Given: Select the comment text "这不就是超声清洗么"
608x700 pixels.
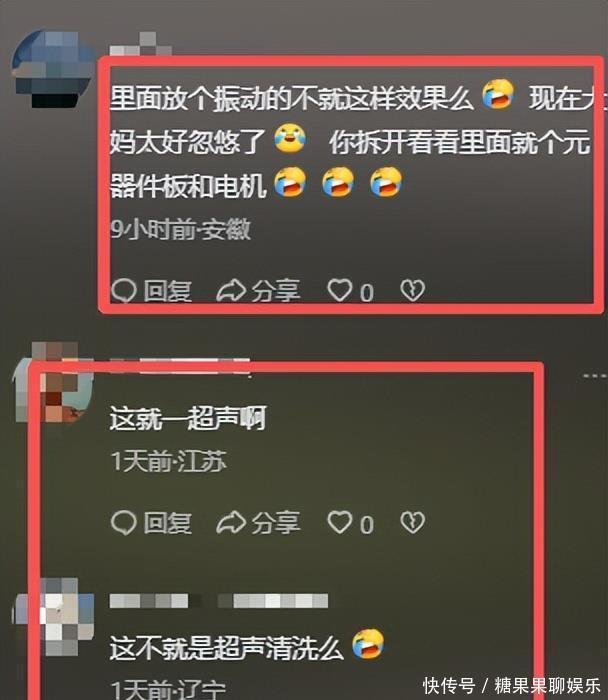Looking at the screenshot, I should click(x=227, y=648).
